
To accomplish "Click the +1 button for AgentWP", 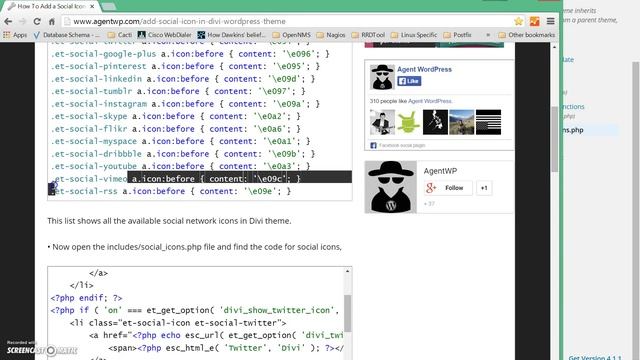I will [x=484, y=188].
